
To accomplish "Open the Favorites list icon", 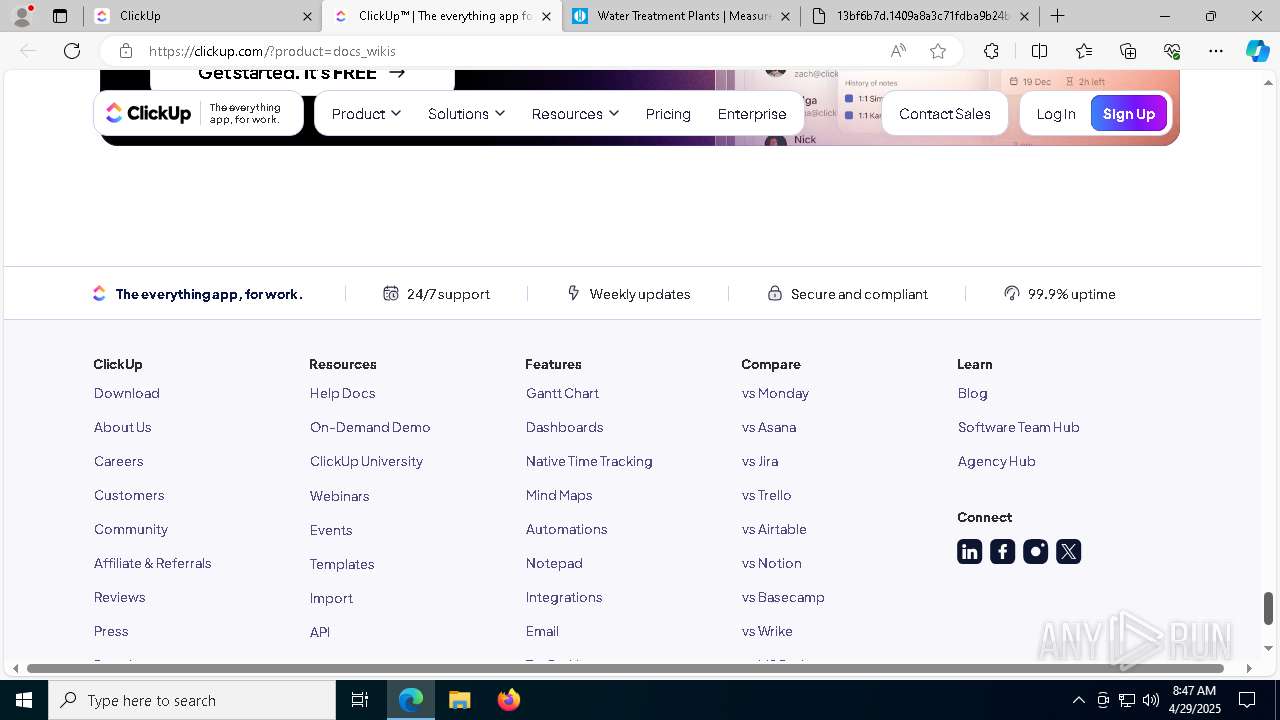I will pyautogui.click(x=1084, y=51).
